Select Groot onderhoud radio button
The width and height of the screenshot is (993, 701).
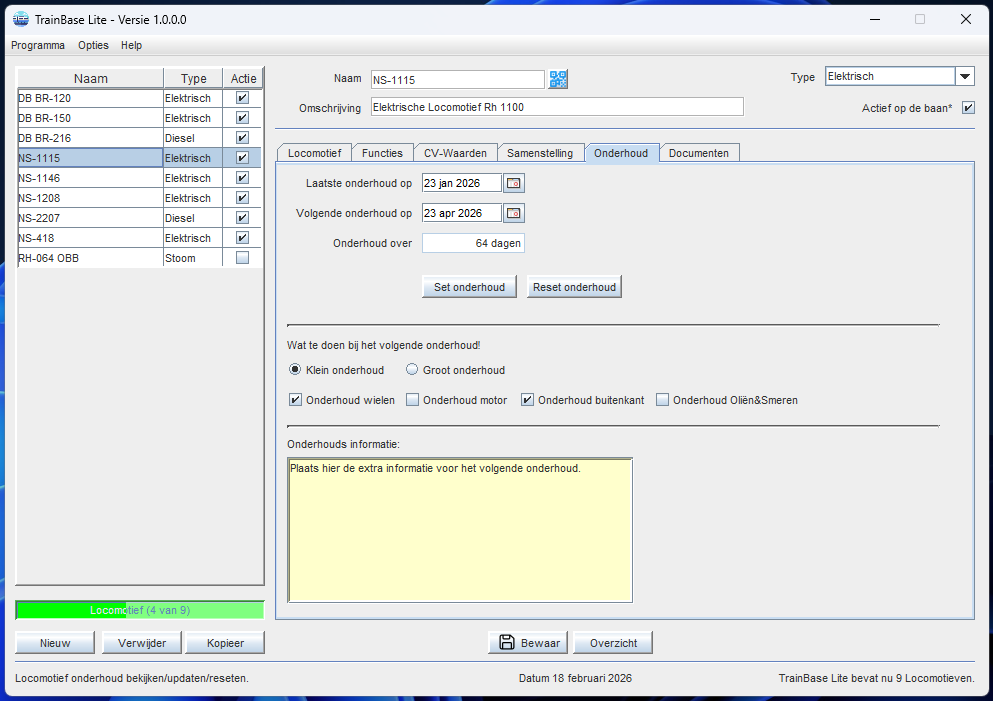tap(412, 370)
